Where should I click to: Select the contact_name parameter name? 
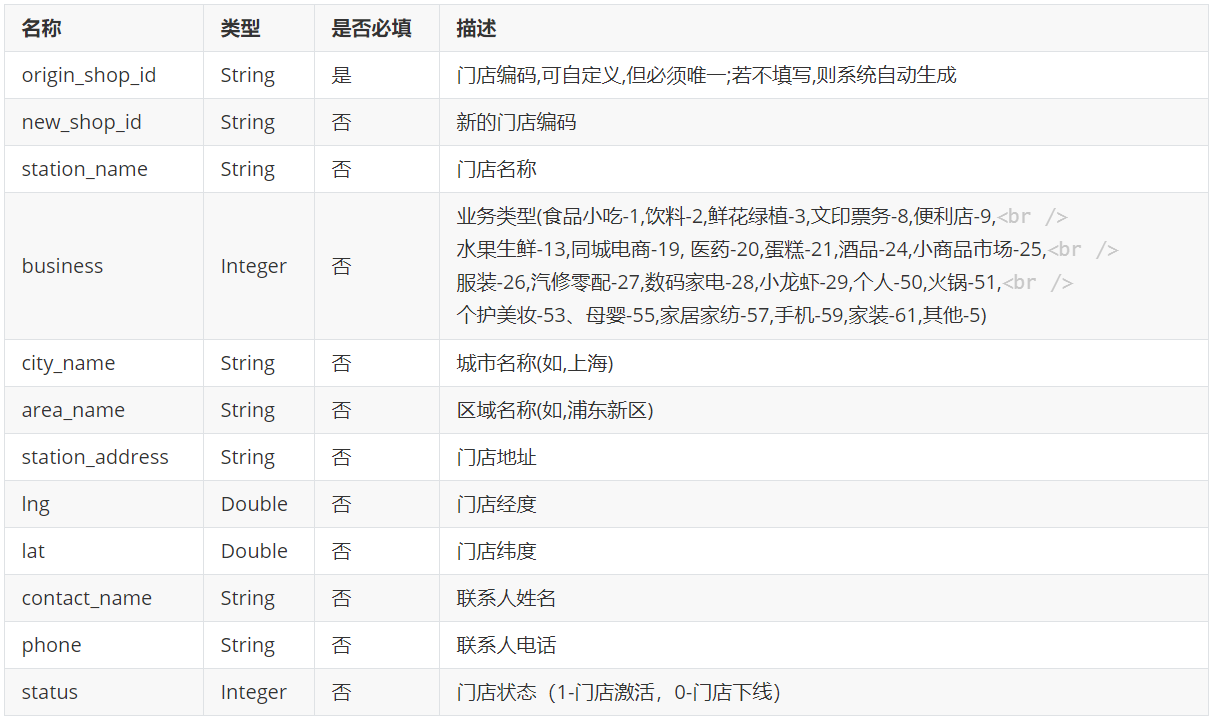(87, 598)
